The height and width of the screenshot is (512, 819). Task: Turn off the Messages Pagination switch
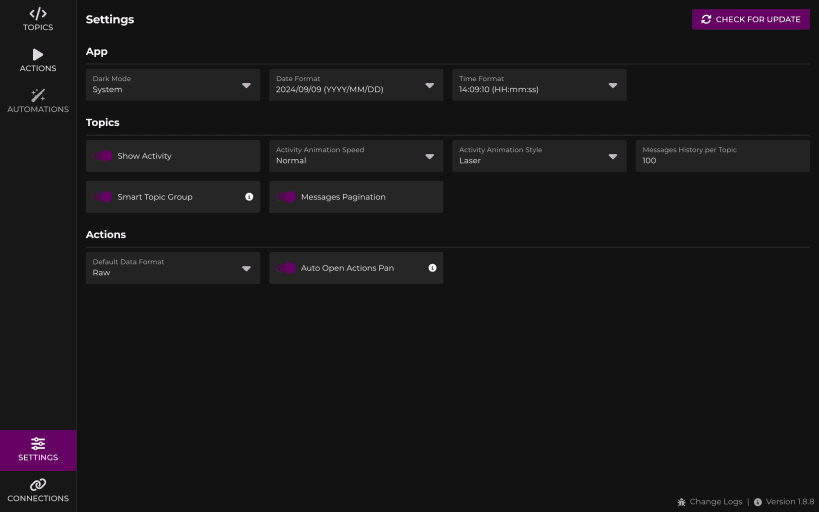click(x=286, y=197)
